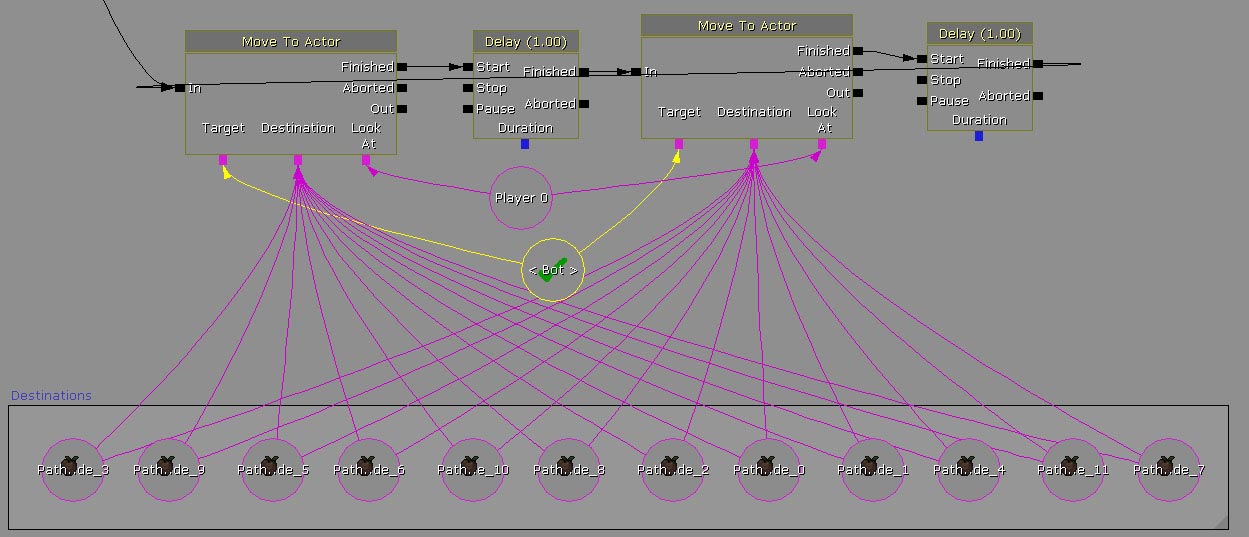Grab the Destinations comment box resize corner
This screenshot has height=537, width=1249.
tap(1221, 523)
